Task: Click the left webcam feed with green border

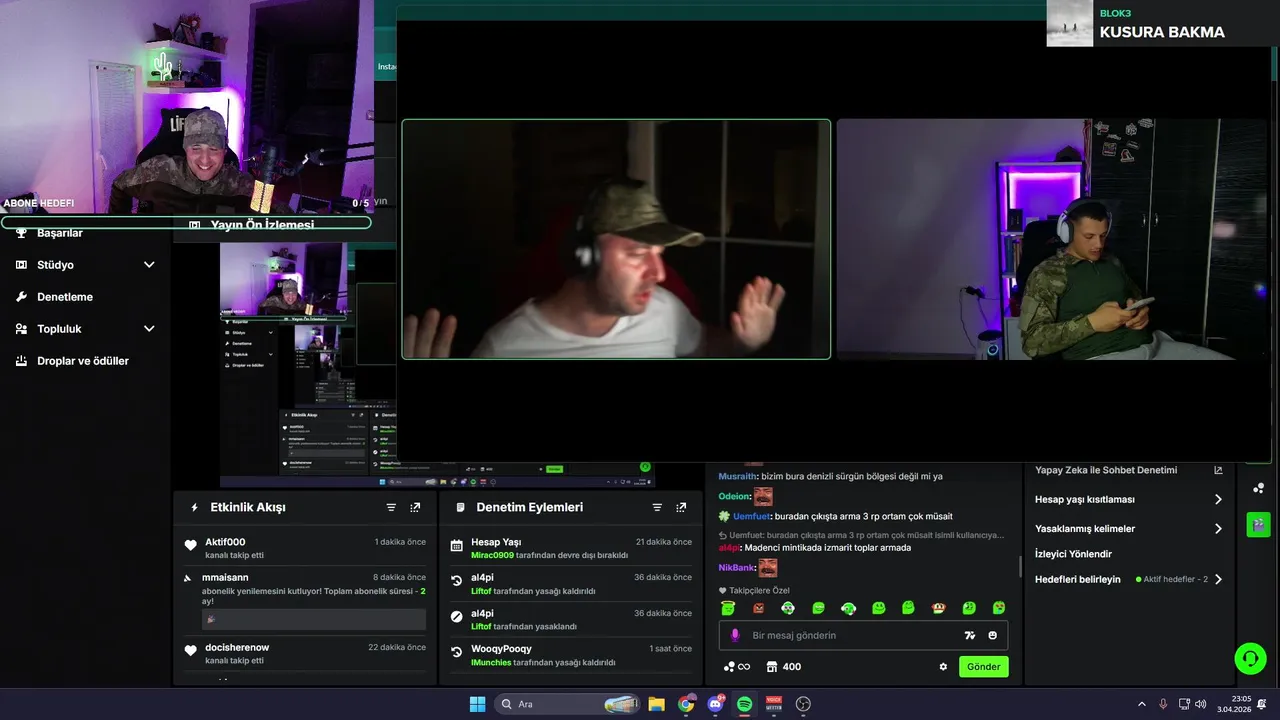Action: click(x=616, y=239)
